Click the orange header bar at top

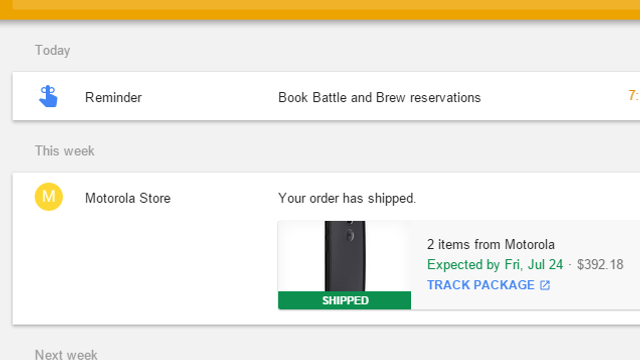320,9
